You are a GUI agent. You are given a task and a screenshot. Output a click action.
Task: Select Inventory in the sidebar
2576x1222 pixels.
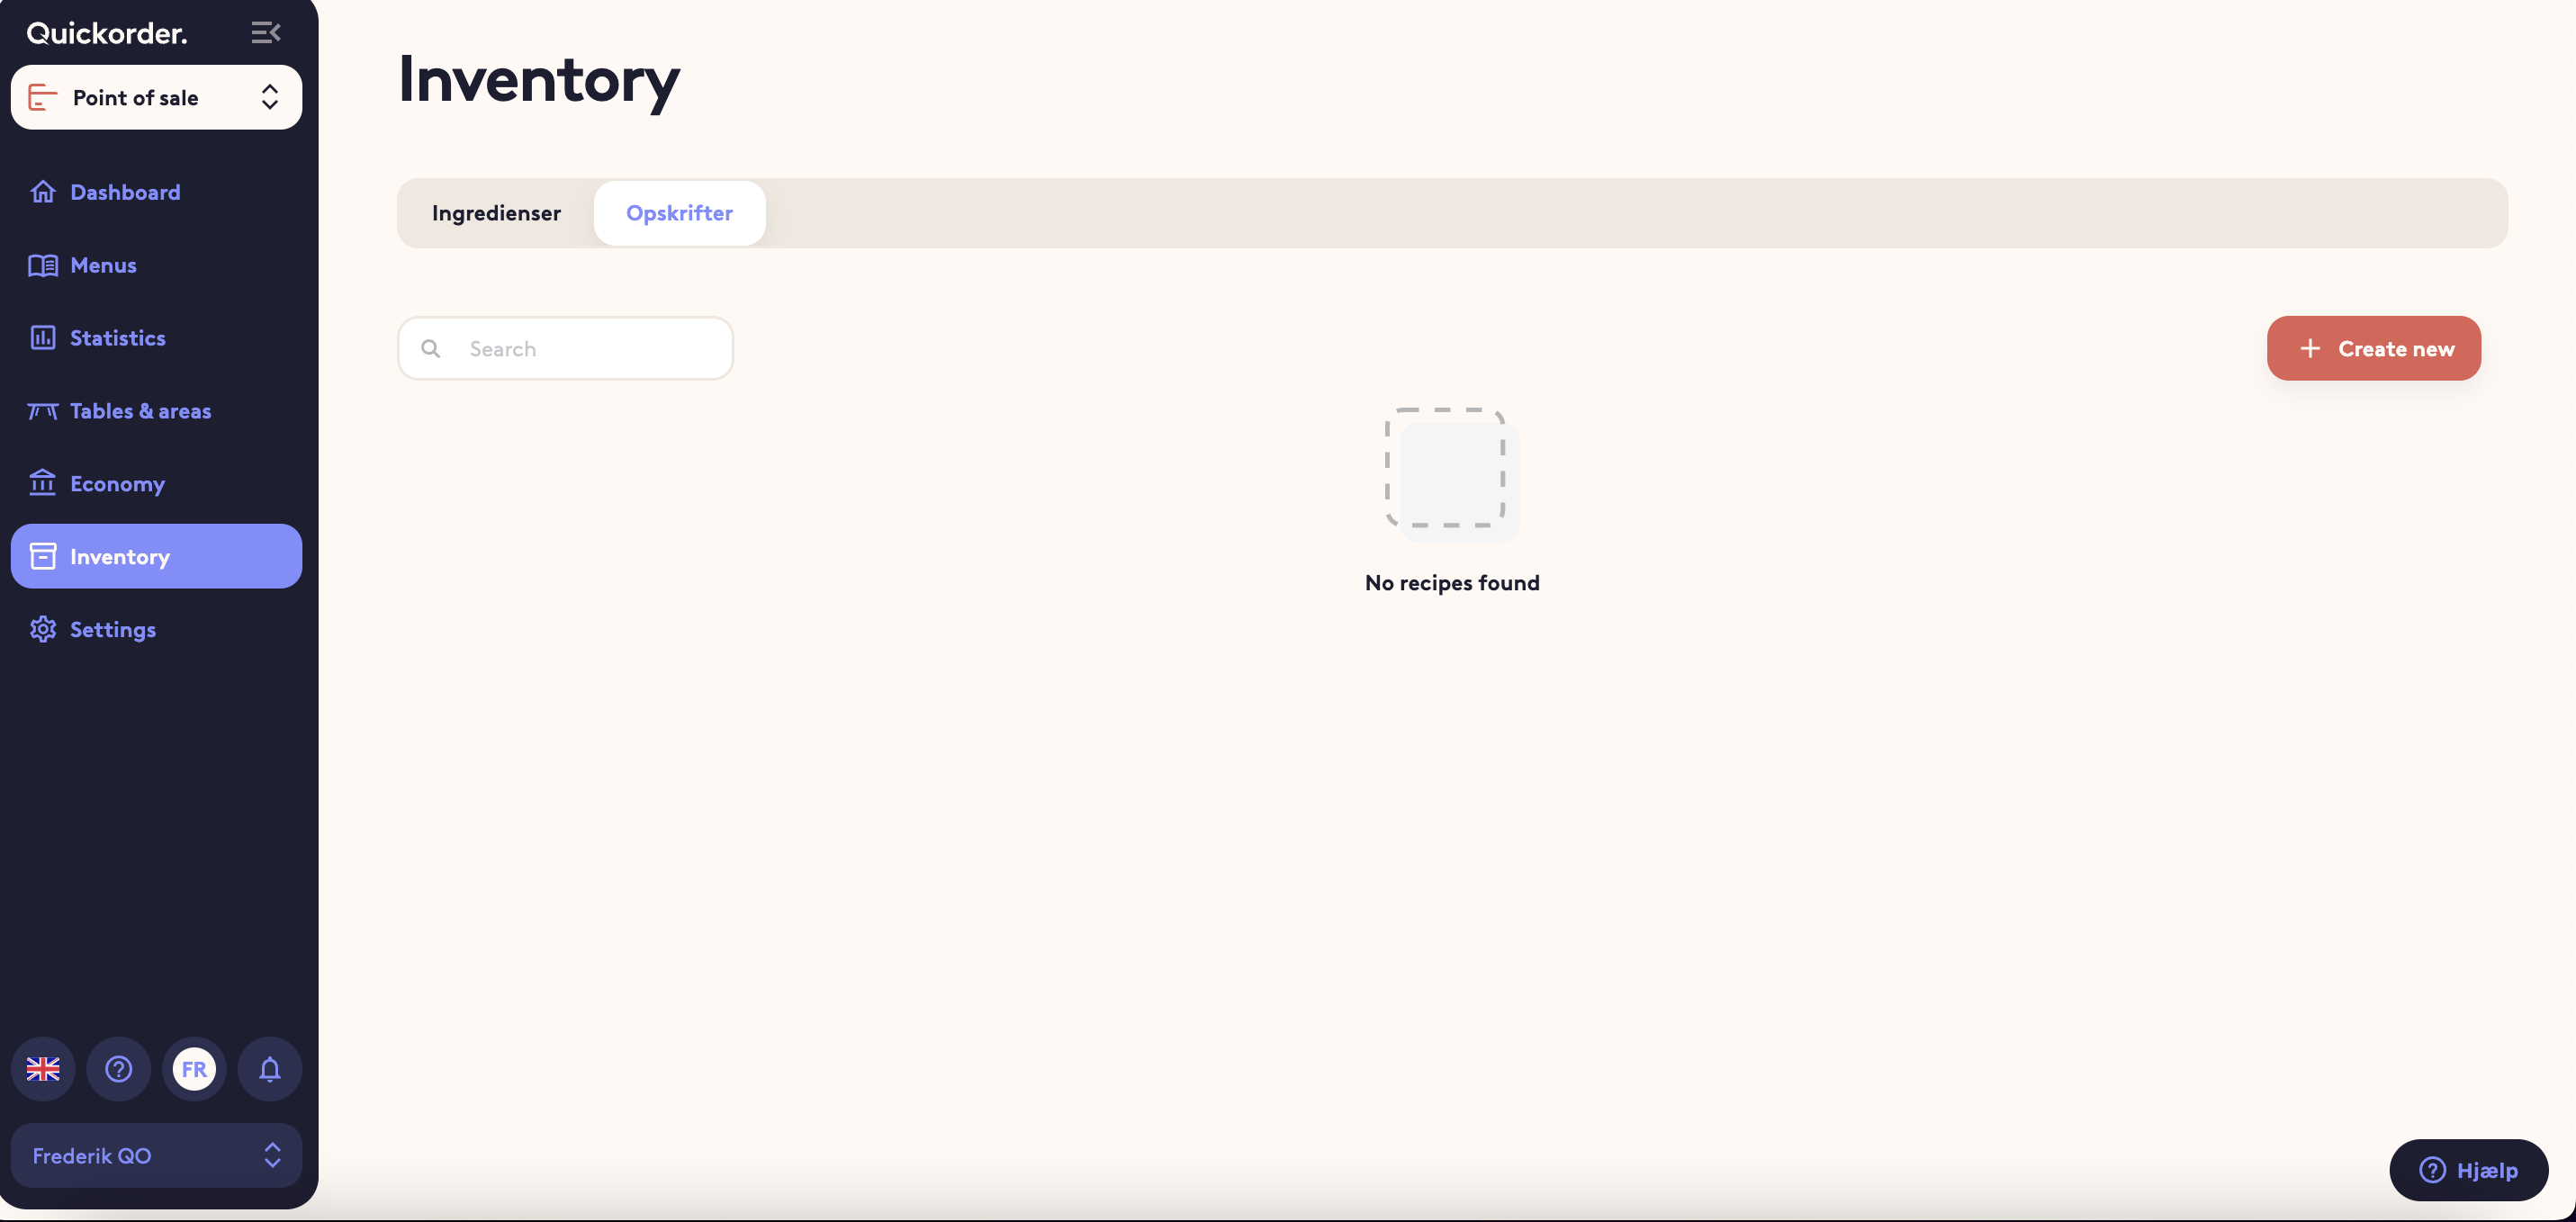click(156, 556)
